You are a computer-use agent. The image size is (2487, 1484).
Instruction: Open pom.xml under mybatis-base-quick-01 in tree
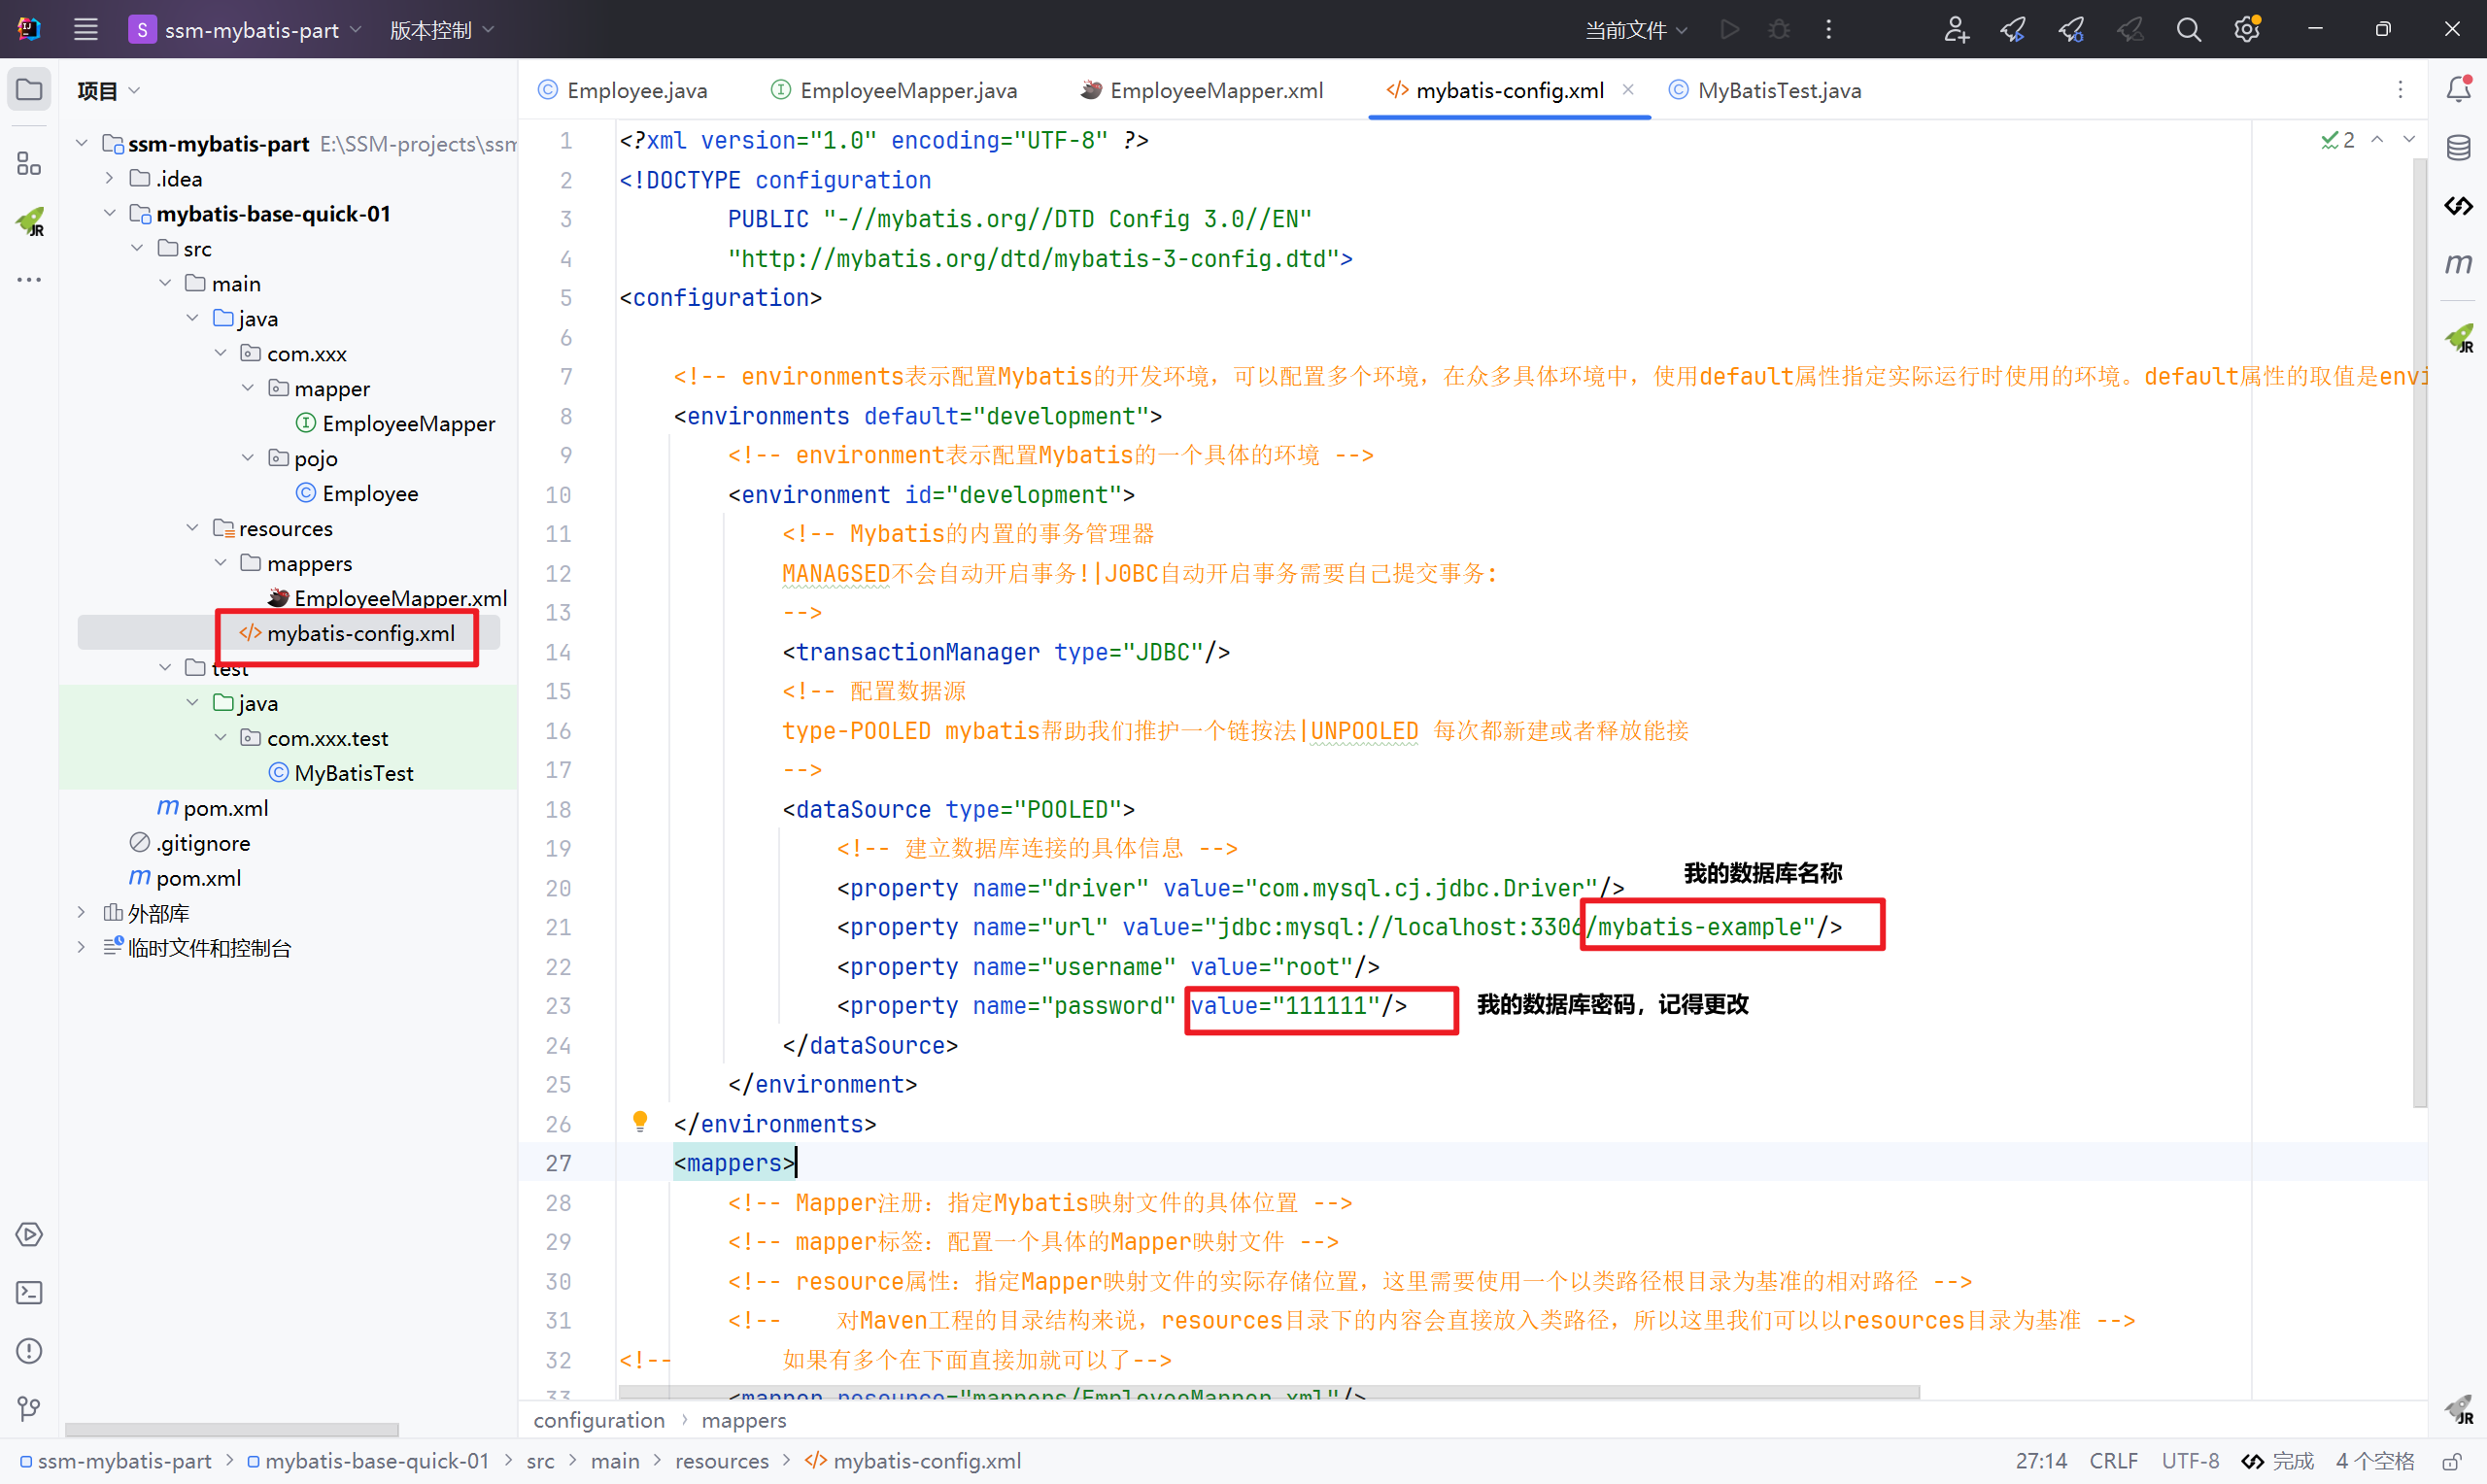(225, 808)
